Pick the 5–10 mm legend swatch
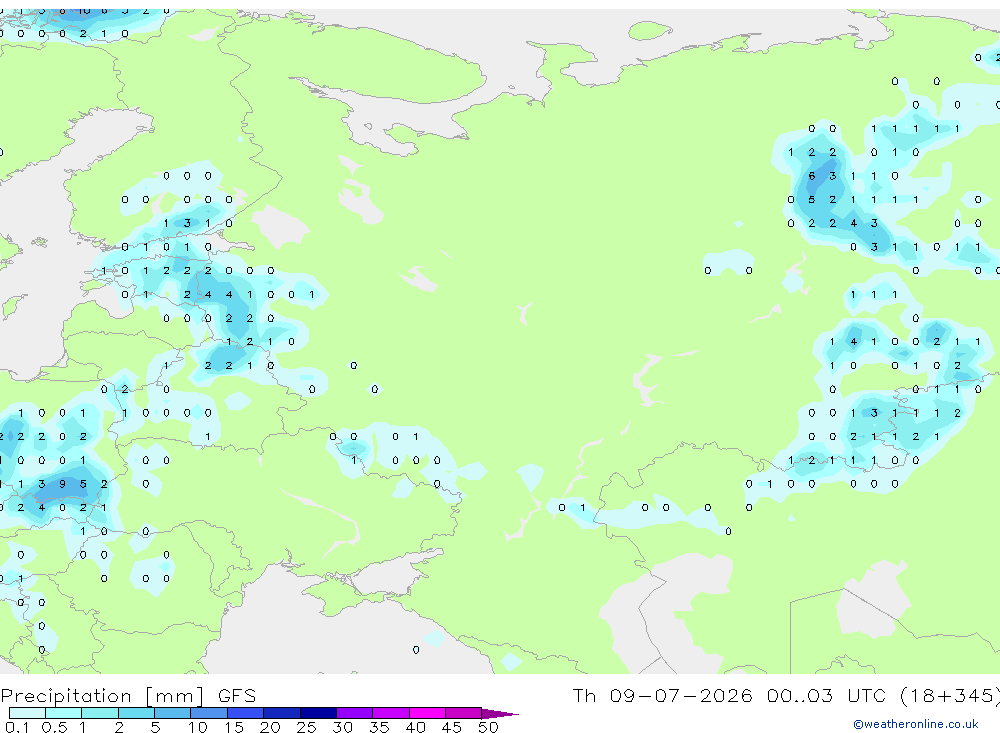 click(x=173, y=713)
